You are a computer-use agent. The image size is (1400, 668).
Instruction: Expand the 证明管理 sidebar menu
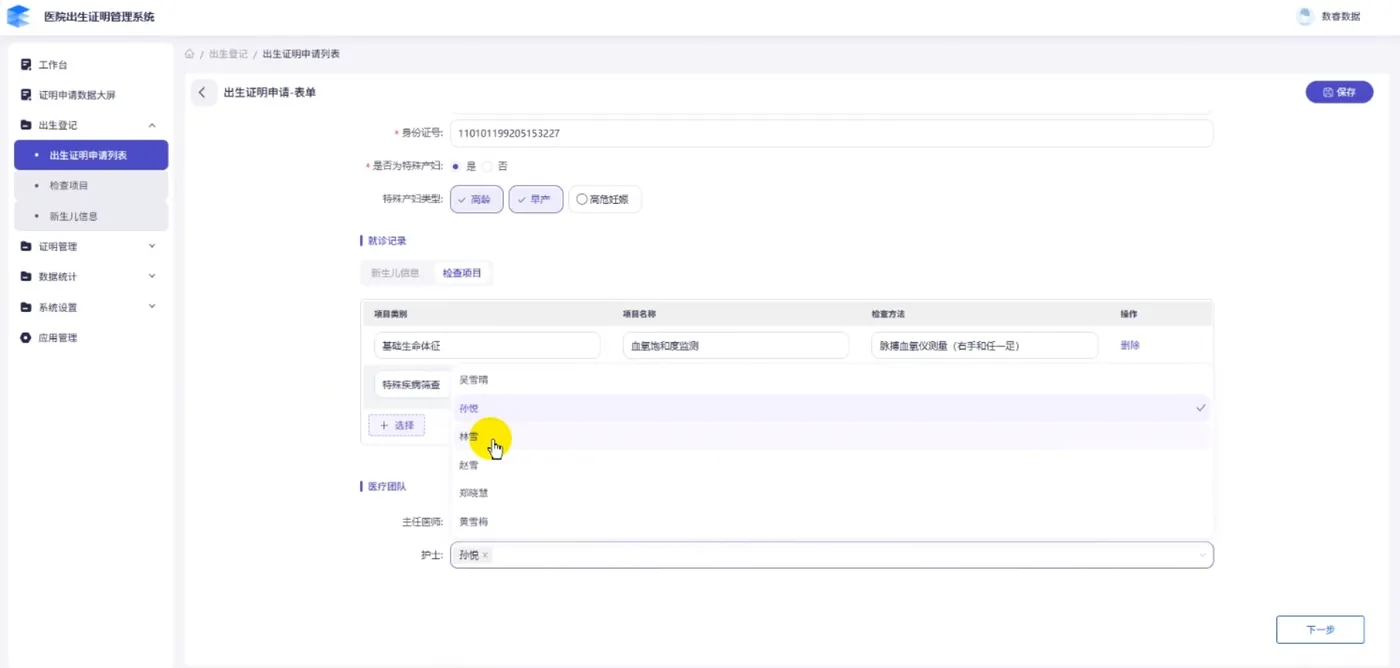pos(152,246)
